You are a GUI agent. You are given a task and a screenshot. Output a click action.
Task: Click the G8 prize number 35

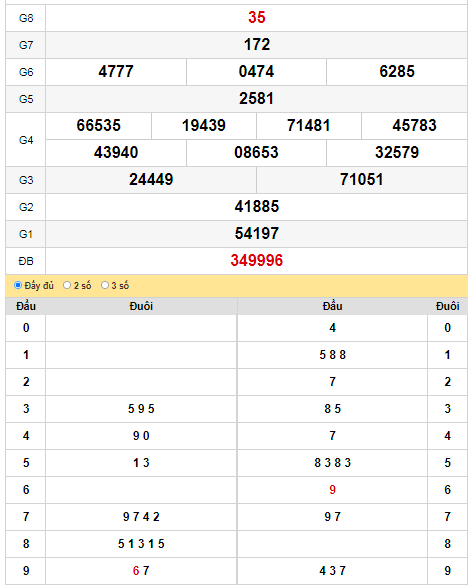(x=257, y=18)
